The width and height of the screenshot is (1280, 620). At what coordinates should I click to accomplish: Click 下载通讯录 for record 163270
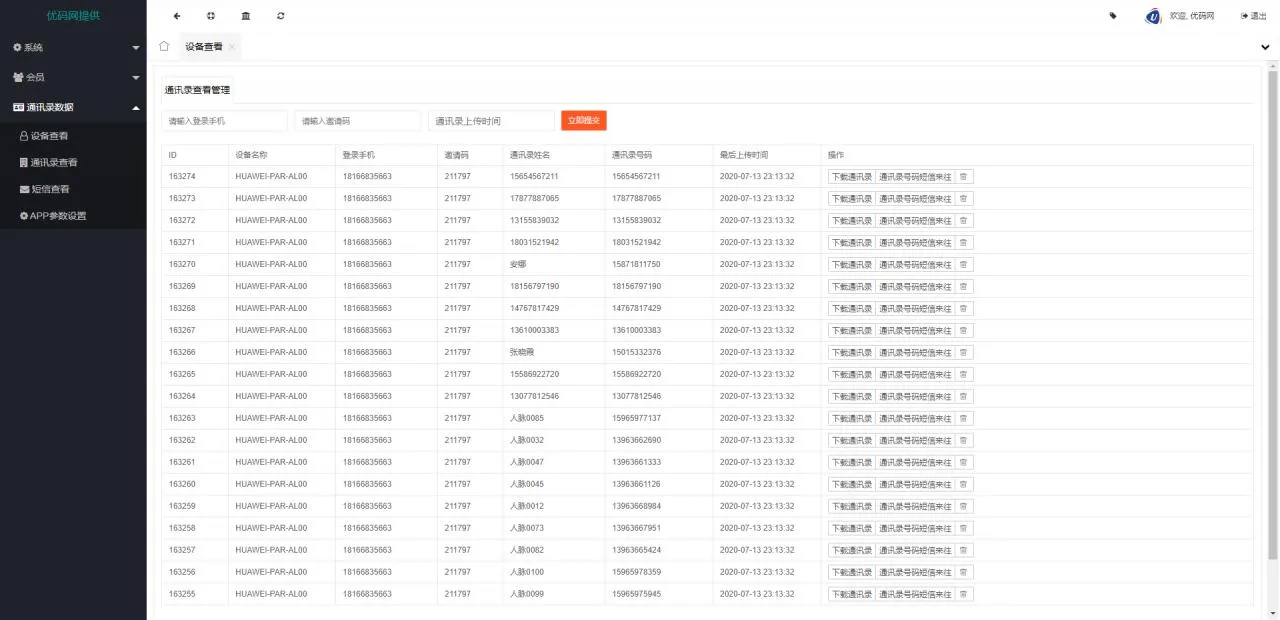click(x=851, y=265)
